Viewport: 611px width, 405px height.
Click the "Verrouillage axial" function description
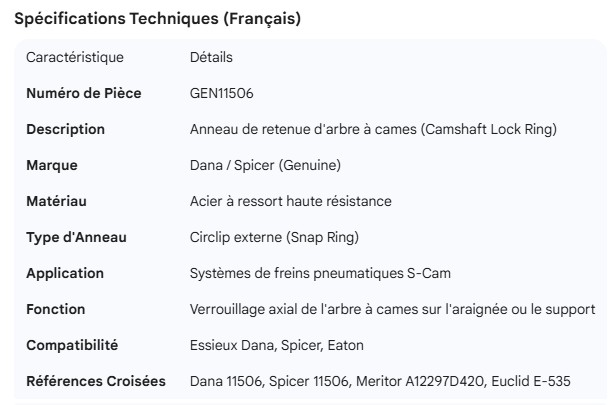(x=392, y=309)
